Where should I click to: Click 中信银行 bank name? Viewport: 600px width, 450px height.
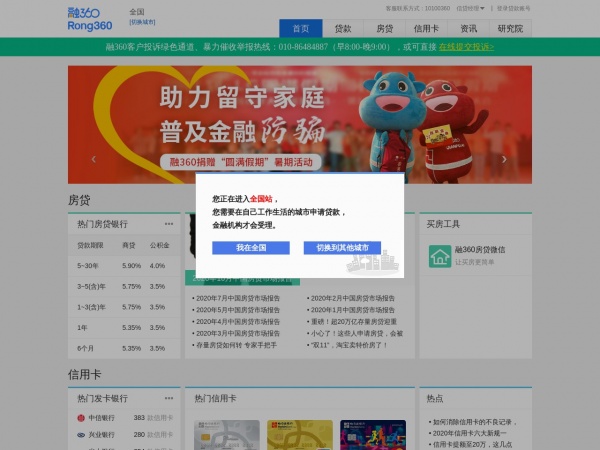pyautogui.click(x=101, y=418)
